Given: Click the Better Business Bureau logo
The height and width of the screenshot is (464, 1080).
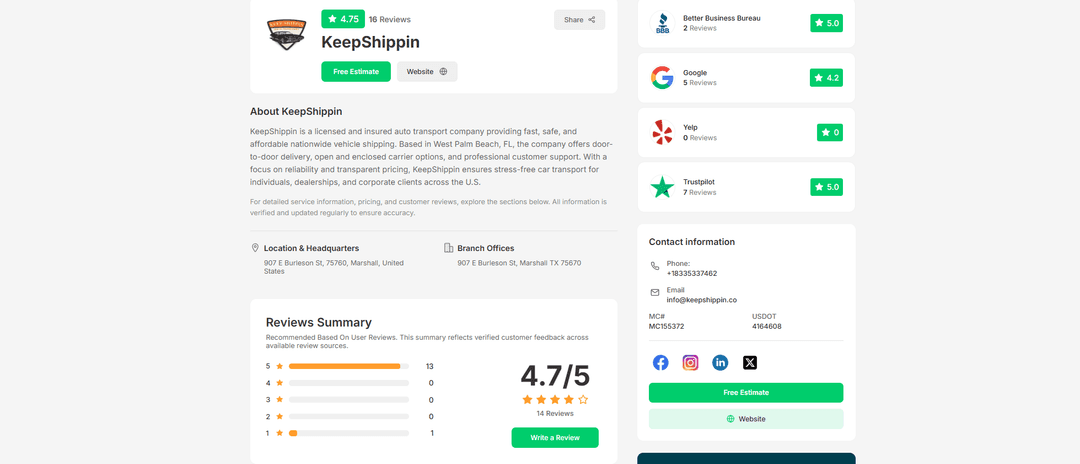Looking at the screenshot, I should [x=662, y=23].
